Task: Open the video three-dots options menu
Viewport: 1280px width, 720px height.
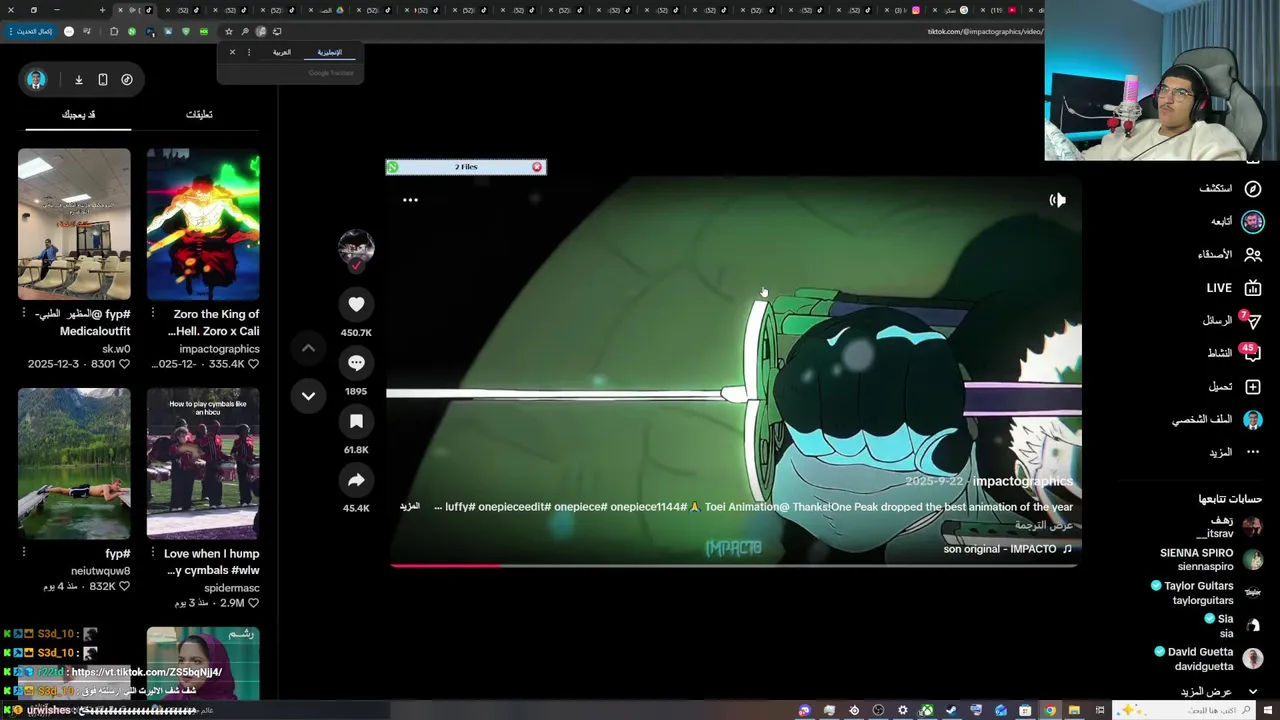Action: coord(410,200)
